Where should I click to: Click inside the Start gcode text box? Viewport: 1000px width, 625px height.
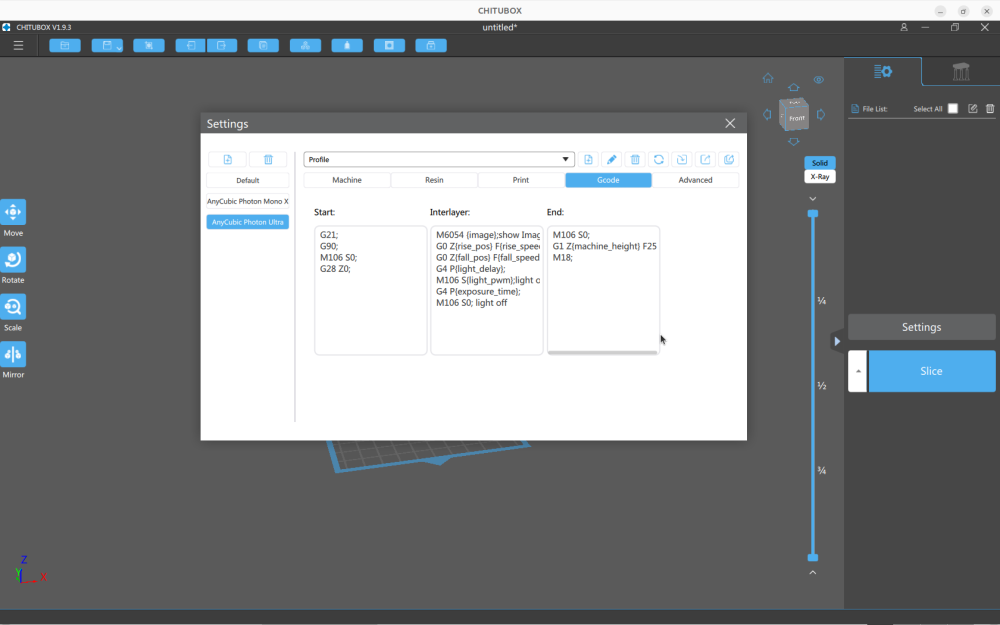[x=371, y=290]
